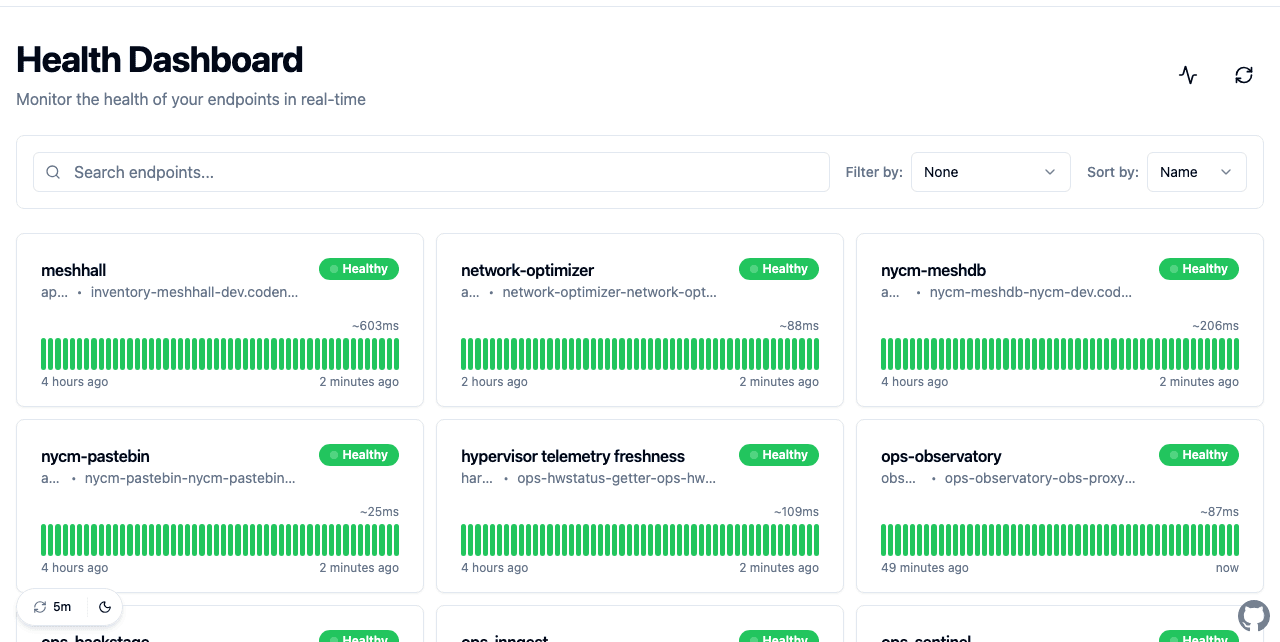
Task: Click the ~88ms response time value
Action: 799,326
